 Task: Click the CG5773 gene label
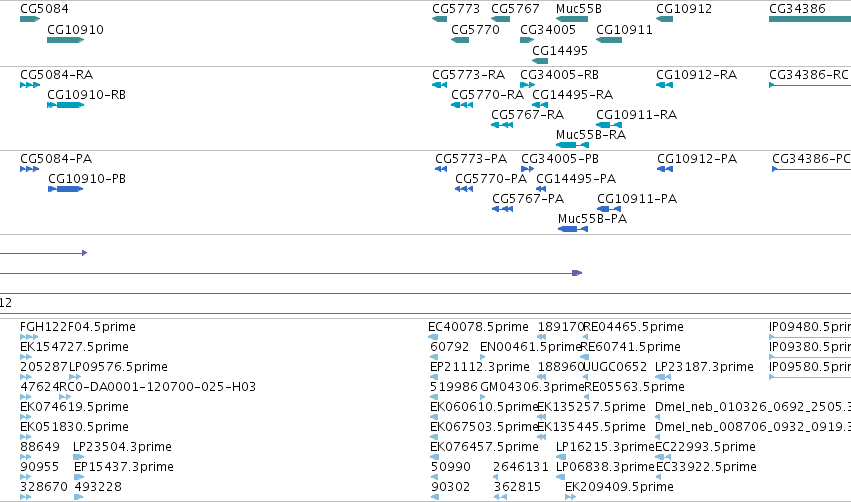pyautogui.click(x=456, y=9)
